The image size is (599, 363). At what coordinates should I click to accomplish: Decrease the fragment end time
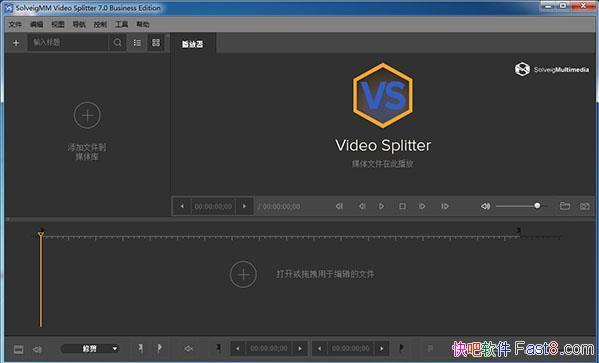[x=319, y=348]
